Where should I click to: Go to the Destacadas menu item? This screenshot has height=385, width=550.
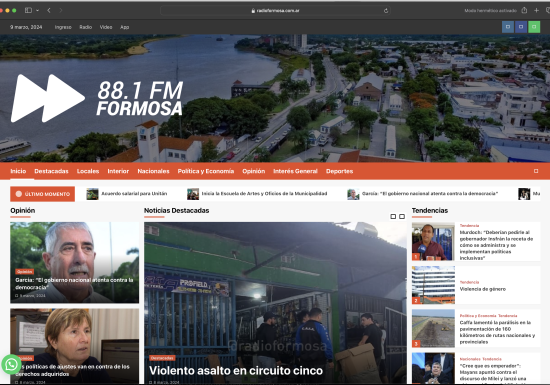pyautogui.click(x=51, y=171)
